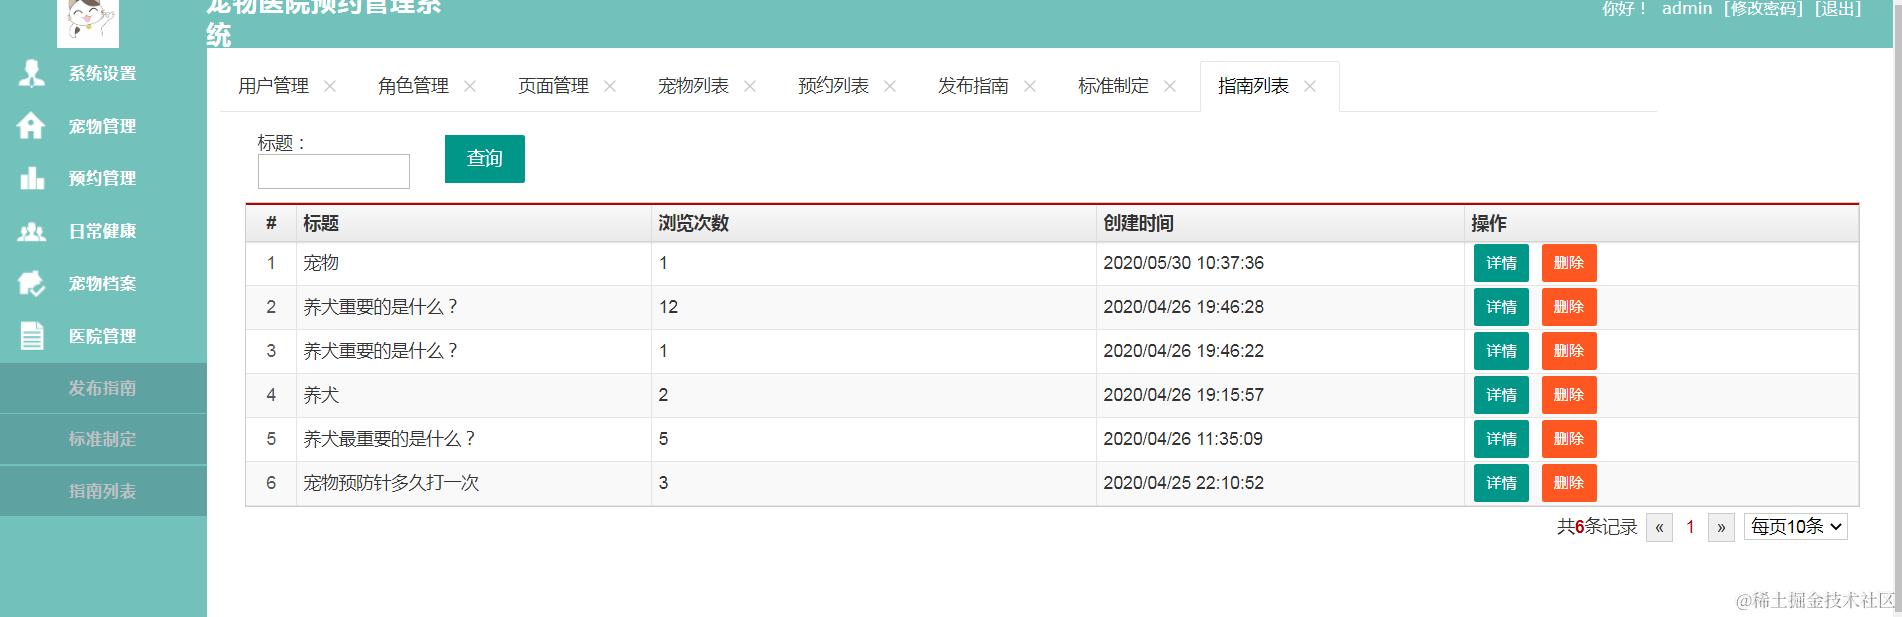Delete the 养犬 row
Screen dimensions: 1902x617
1569,395
